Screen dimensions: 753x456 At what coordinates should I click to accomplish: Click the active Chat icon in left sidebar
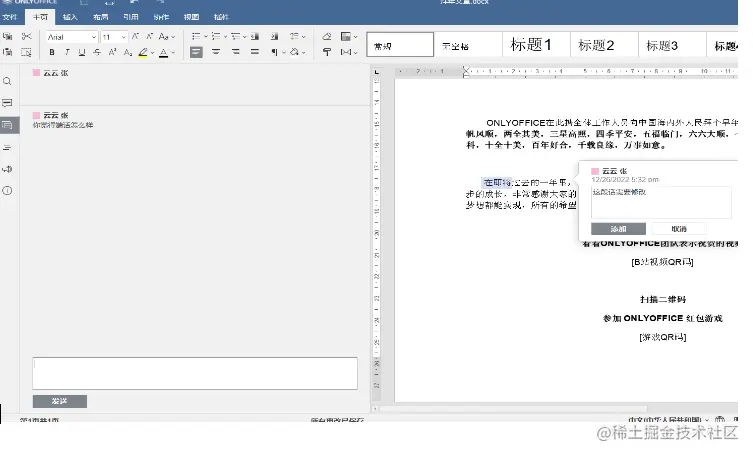pyautogui.click(x=7, y=125)
